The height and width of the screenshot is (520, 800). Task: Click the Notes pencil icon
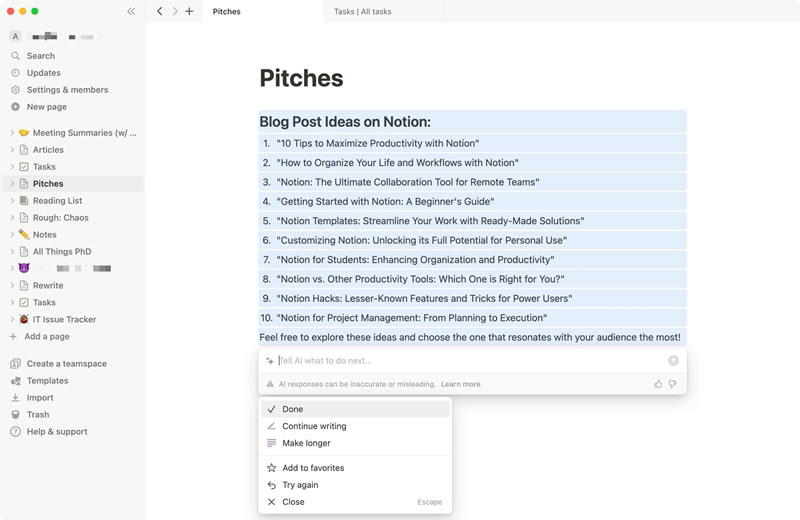23,234
